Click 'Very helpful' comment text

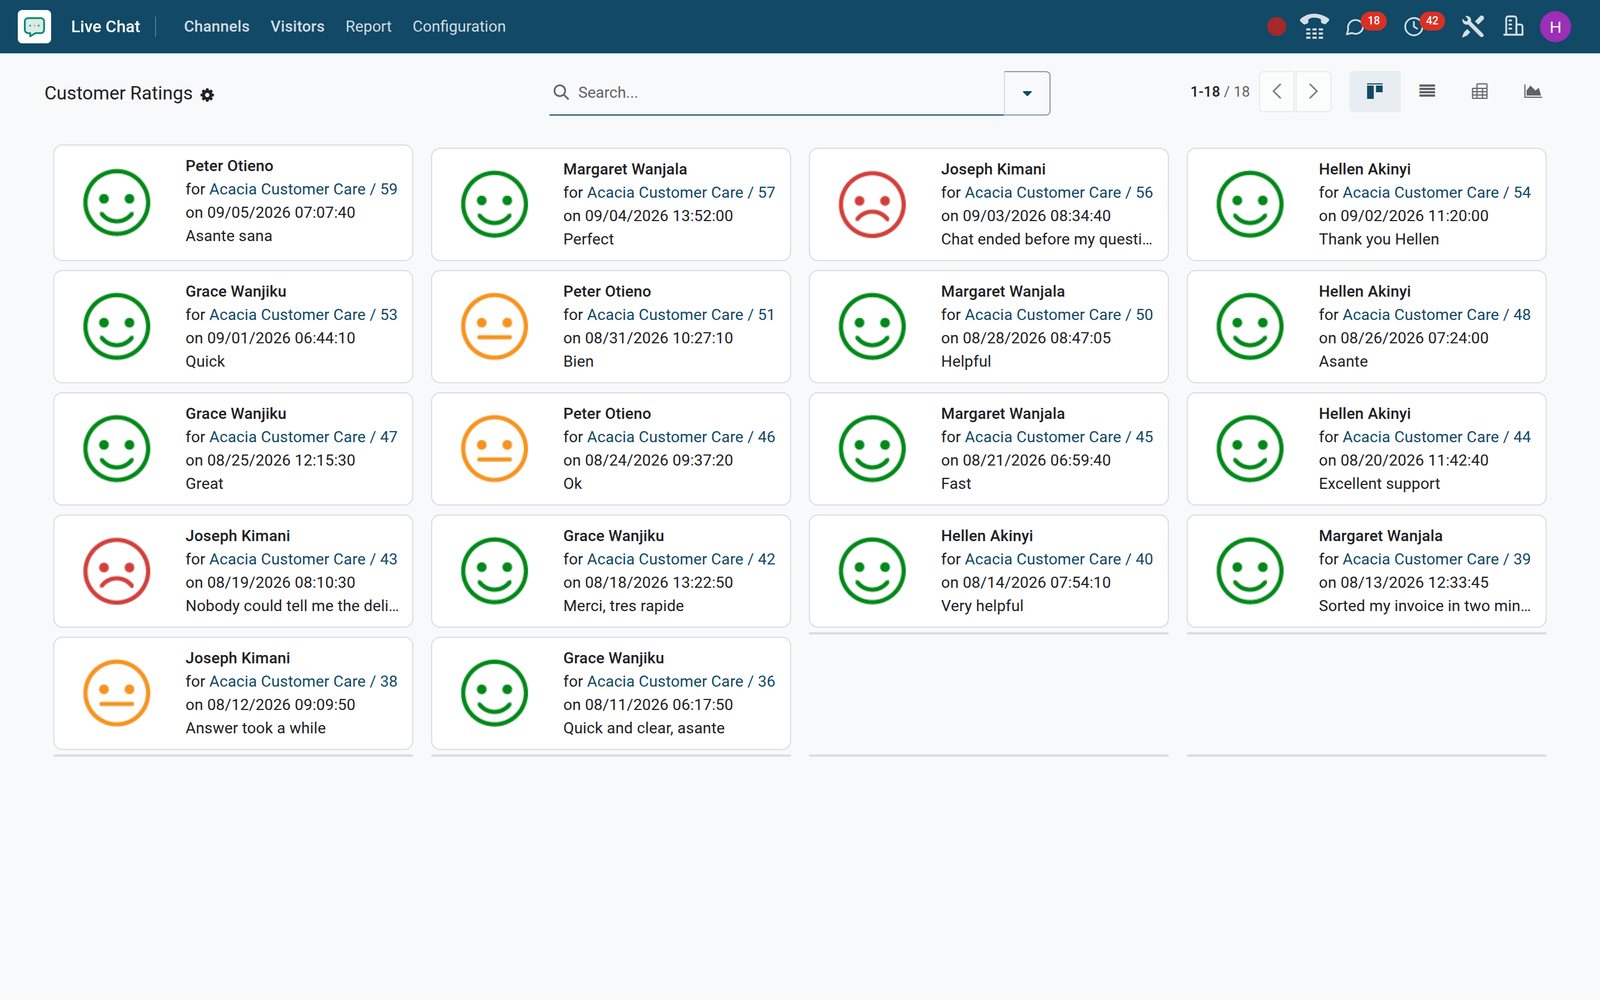tap(982, 605)
